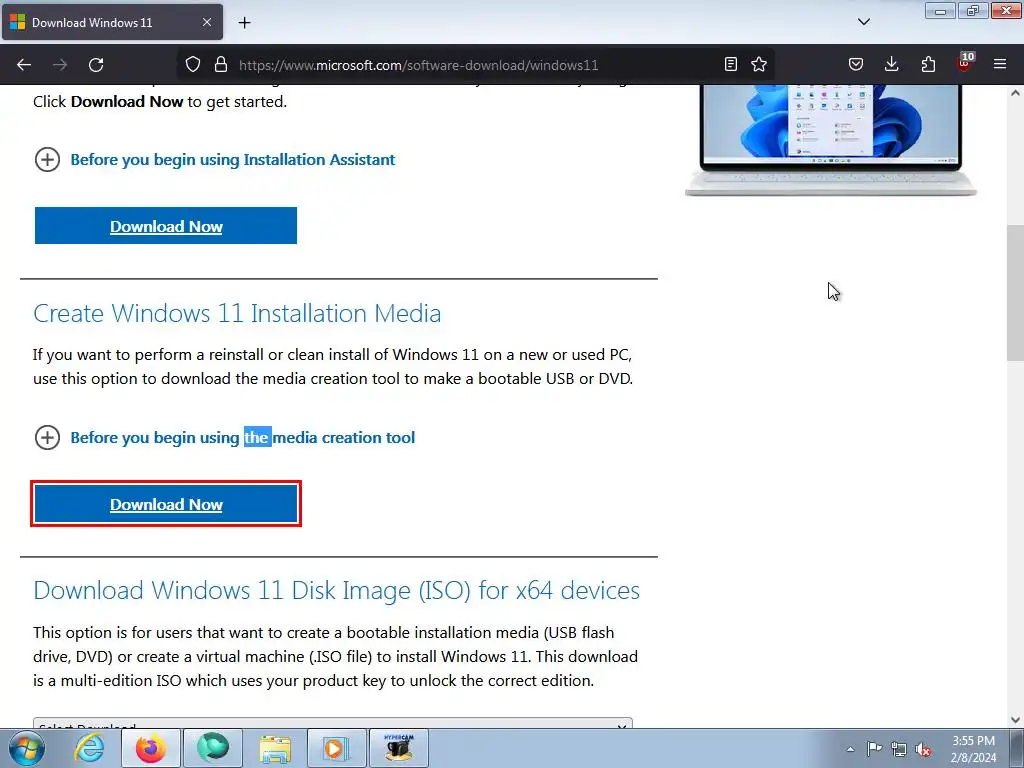
Task: Click the forward navigation arrow
Action: 60,65
